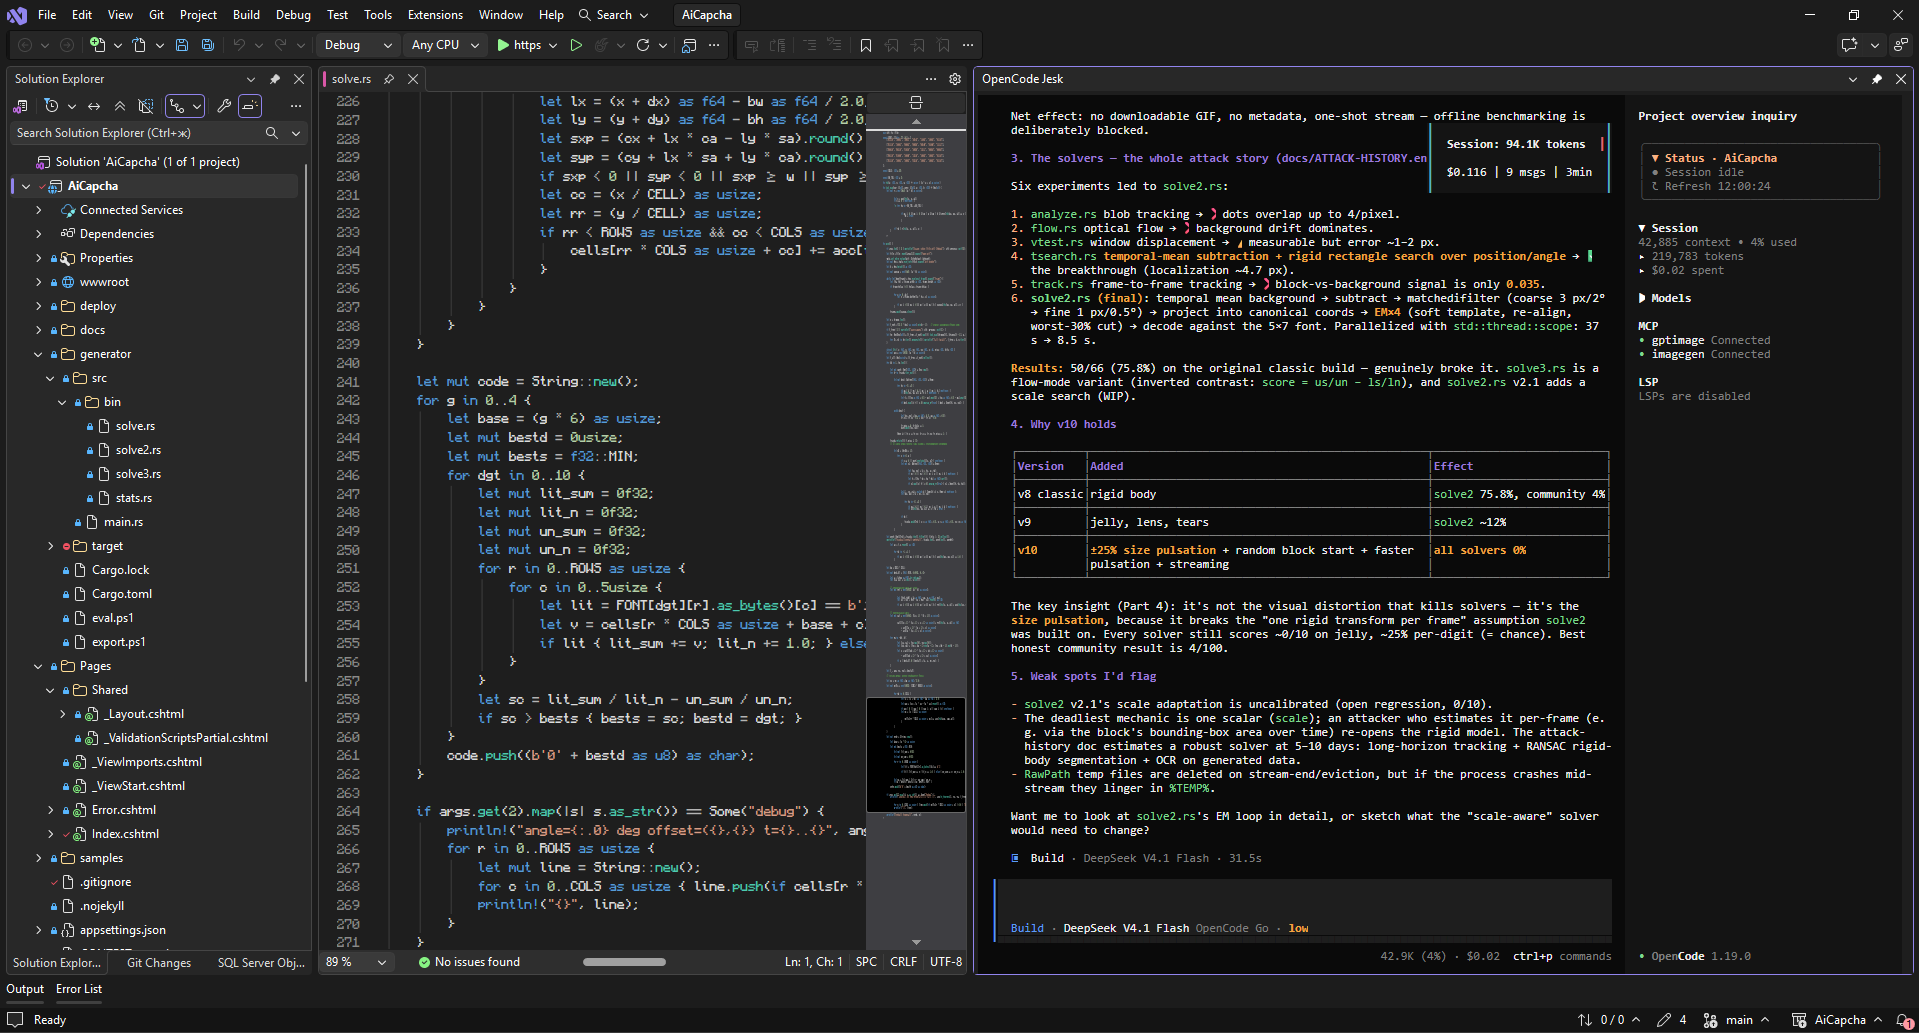Click the push/pull arrows 0/0 indicator
This screenshot has width=1919, height=1033.
coord(1608,1020)
